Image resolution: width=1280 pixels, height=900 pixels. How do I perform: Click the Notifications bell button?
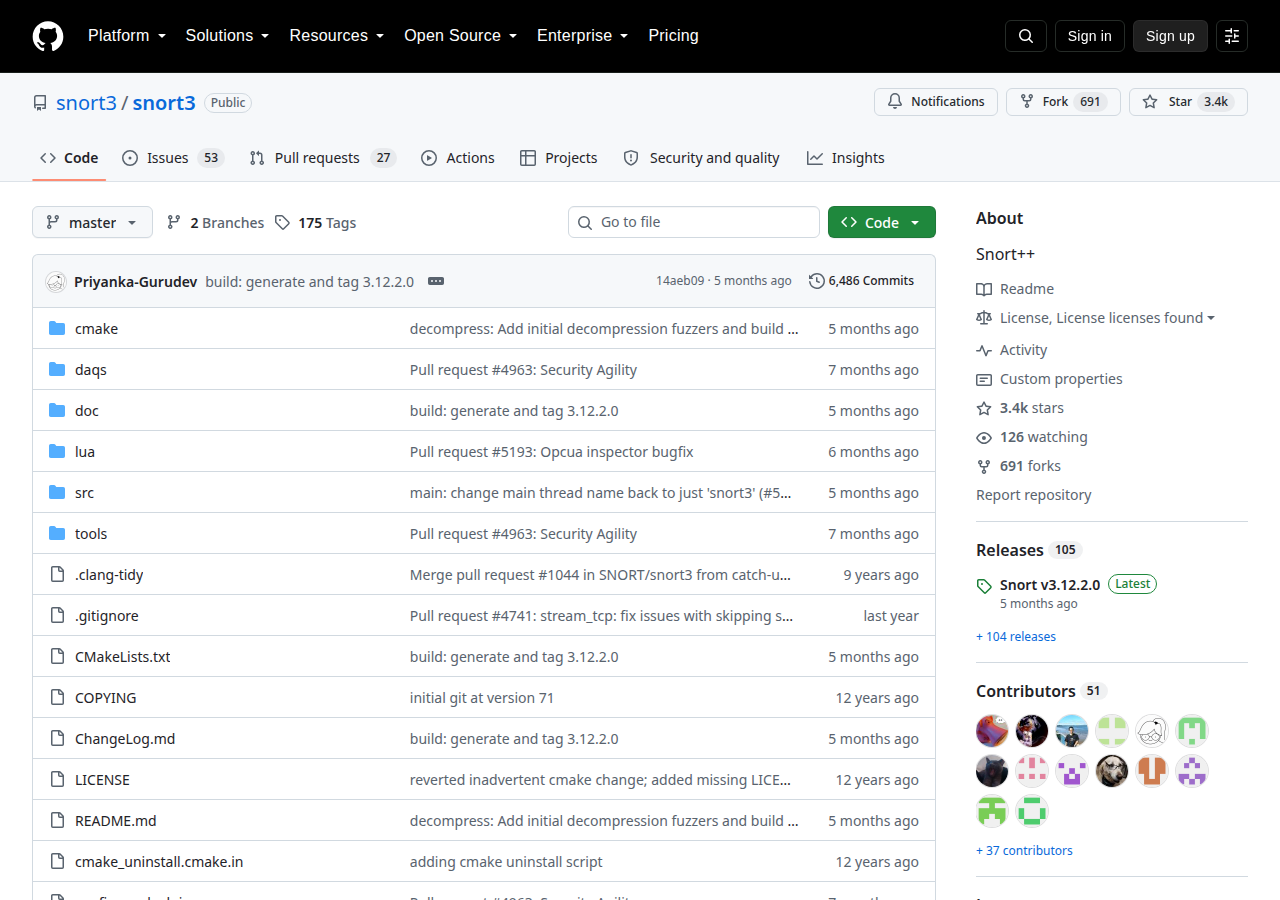pos(936,102)
